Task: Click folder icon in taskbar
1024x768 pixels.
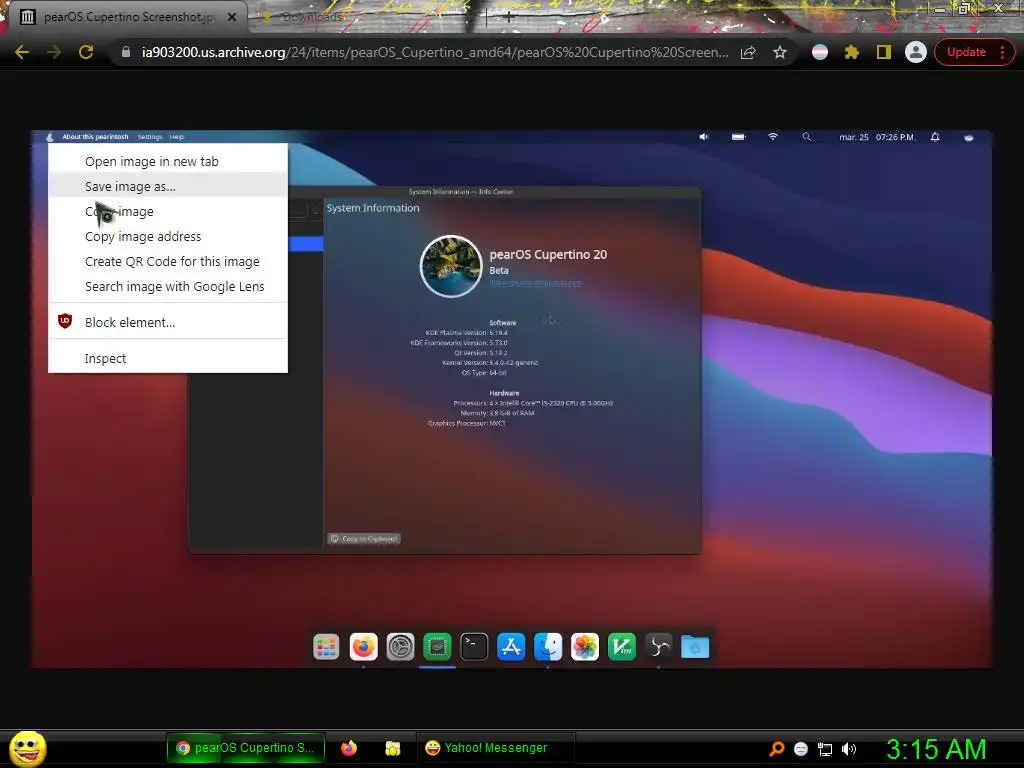Action: point(392,748)
